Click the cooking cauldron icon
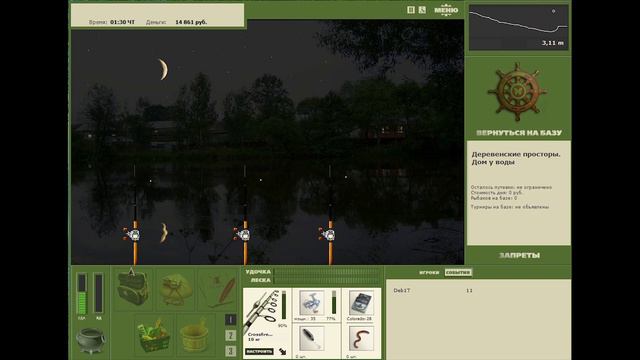 [91, 340]
